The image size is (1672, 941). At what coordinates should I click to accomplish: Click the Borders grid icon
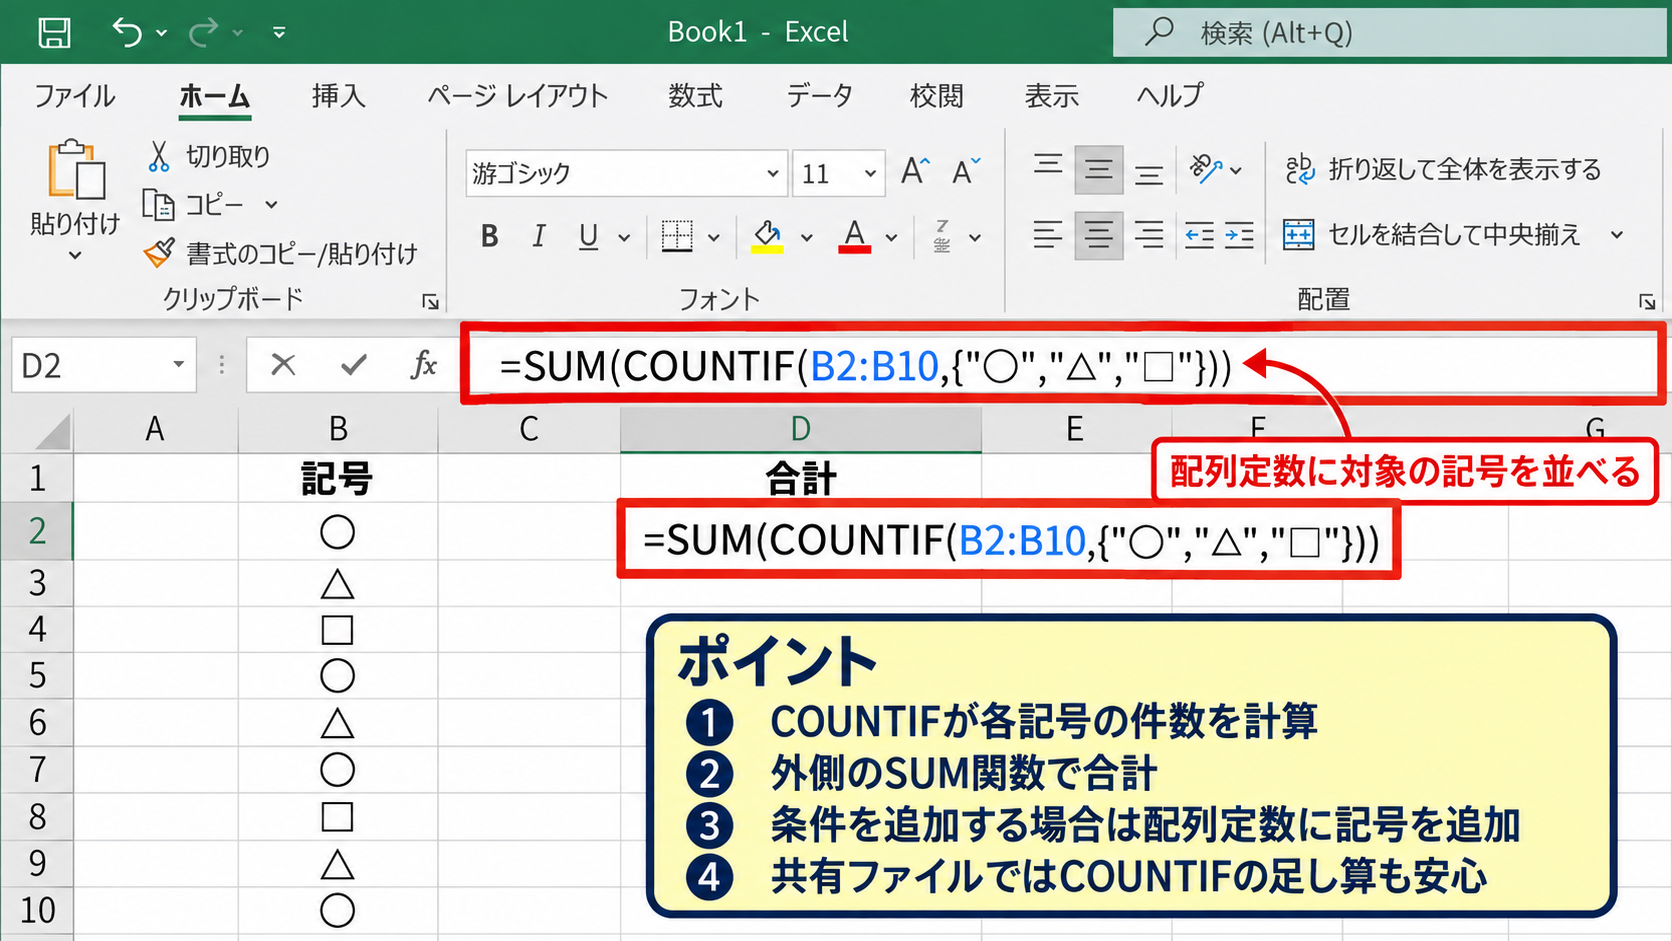[x=677, y=236]
